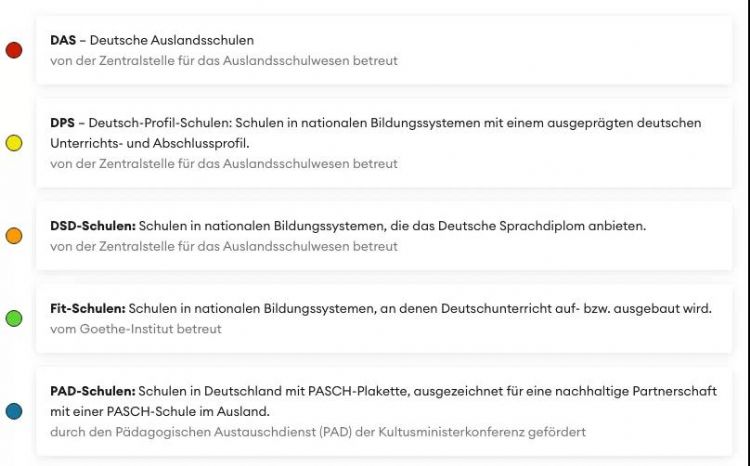This screenshot has width=750, height=466.
Task: Click the bold "DAS" heading
Action: click(63, 41)
